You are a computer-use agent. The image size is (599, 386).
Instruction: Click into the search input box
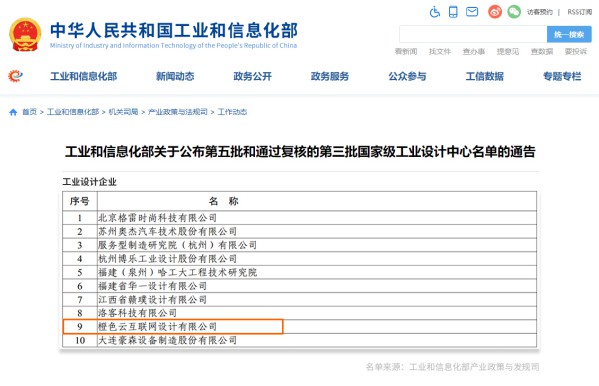pyautogui.click(x=473, y=34)
